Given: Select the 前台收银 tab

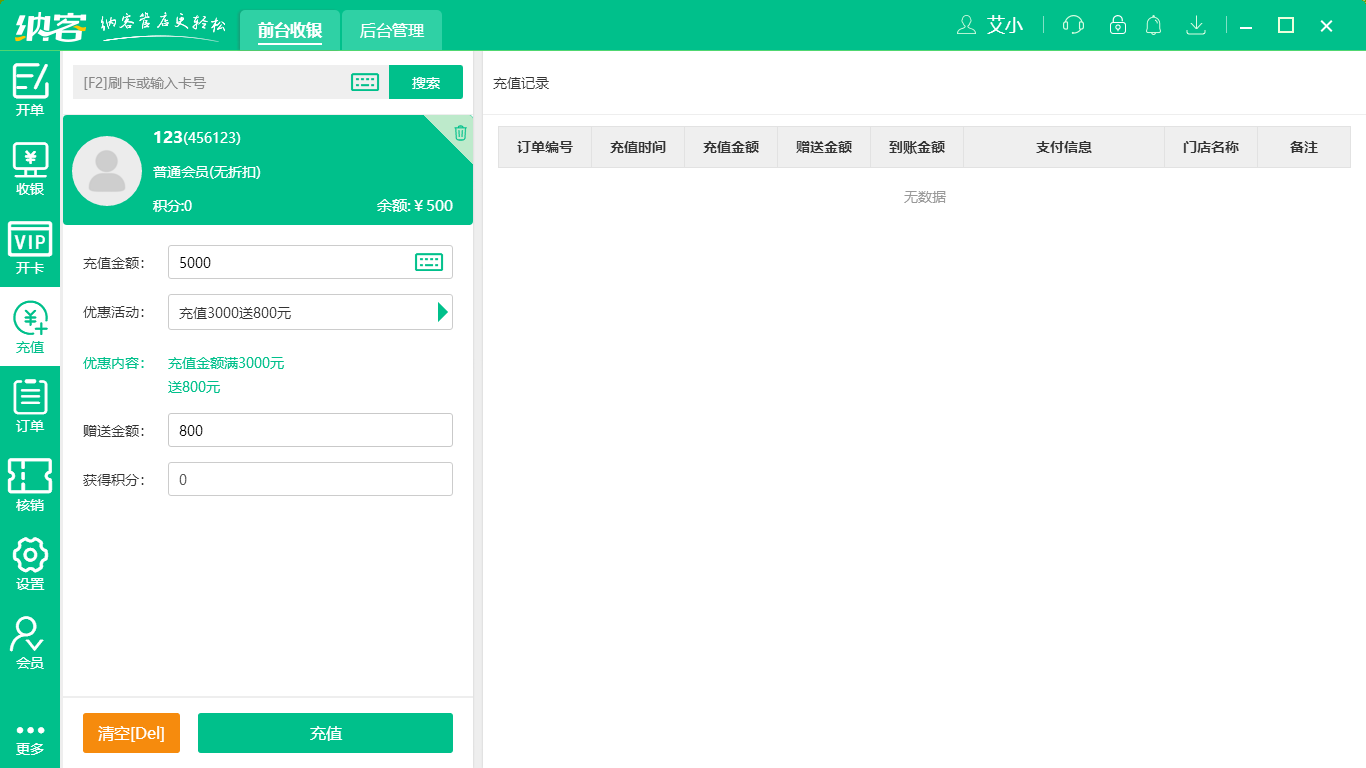Looking at the screenshot, I should tap(290, 30).
